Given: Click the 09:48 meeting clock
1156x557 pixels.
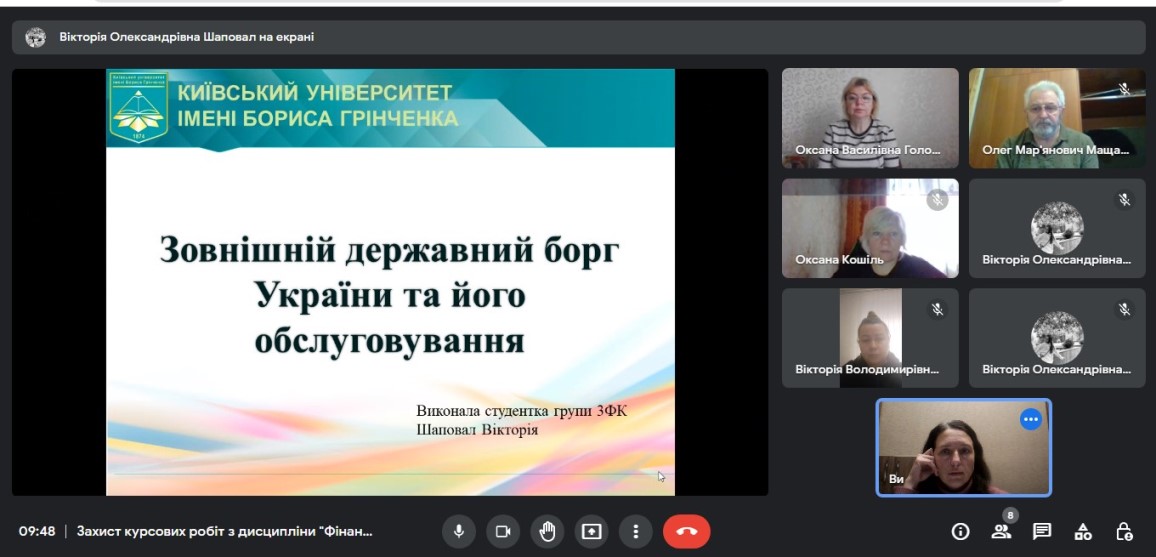Looking at the screenshot, I should click(37, 531).
